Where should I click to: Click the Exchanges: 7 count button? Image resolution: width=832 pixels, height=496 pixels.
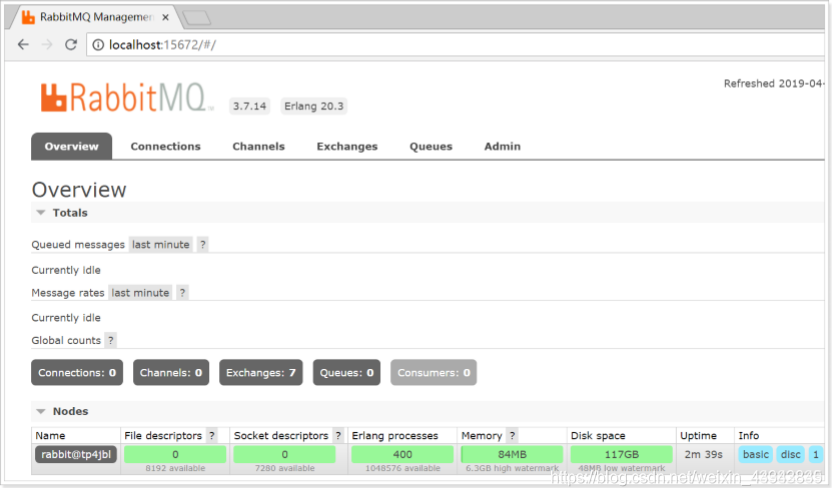(261, 372)
